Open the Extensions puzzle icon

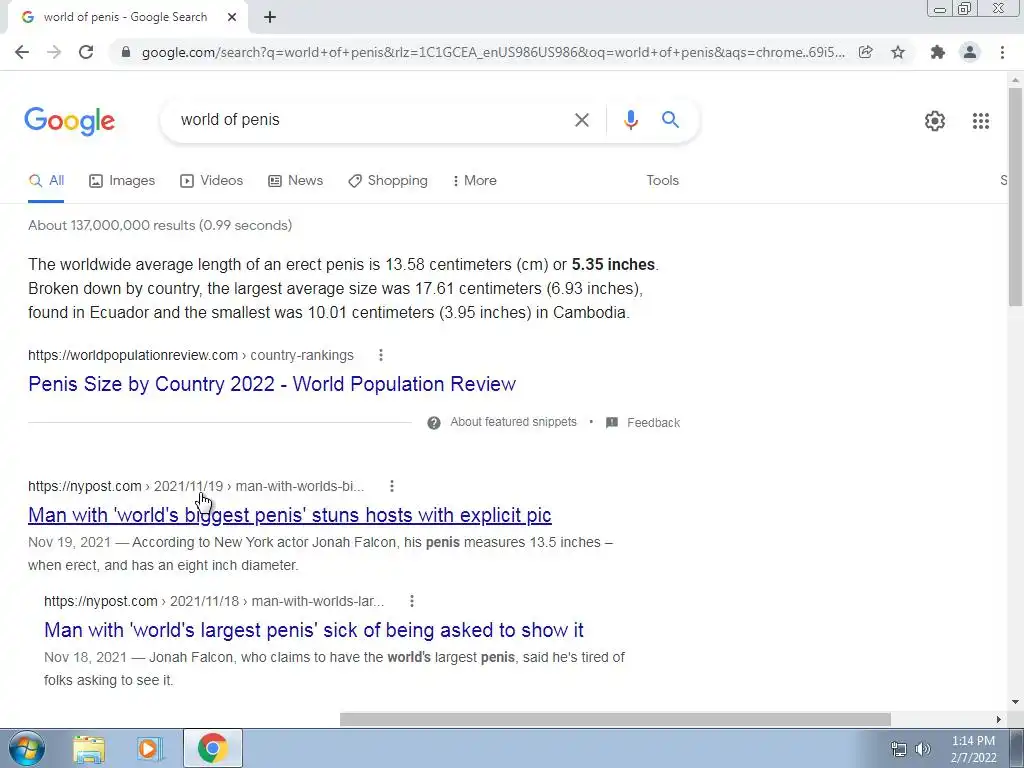(938, 52)
